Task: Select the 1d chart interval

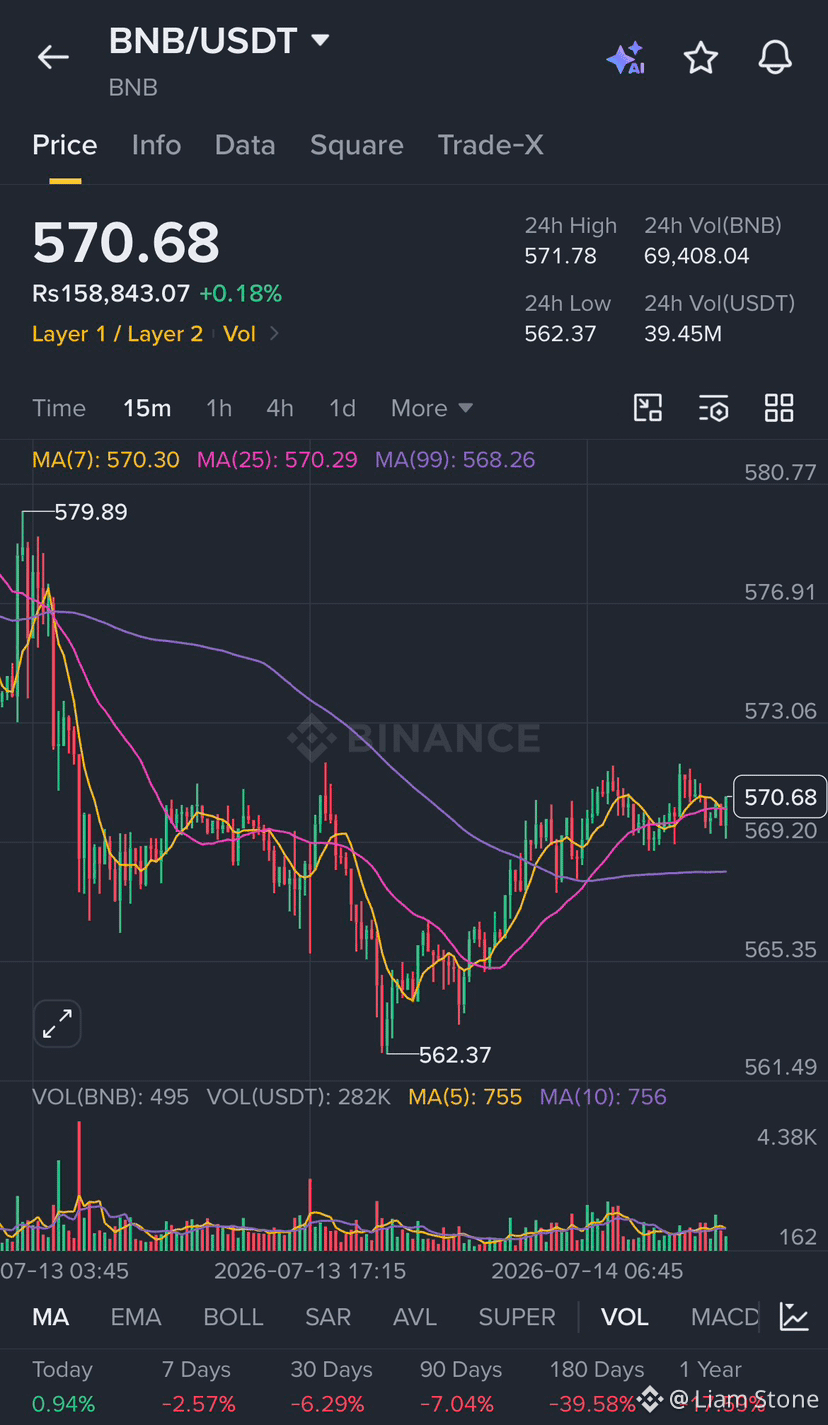Action: point(343,408)
